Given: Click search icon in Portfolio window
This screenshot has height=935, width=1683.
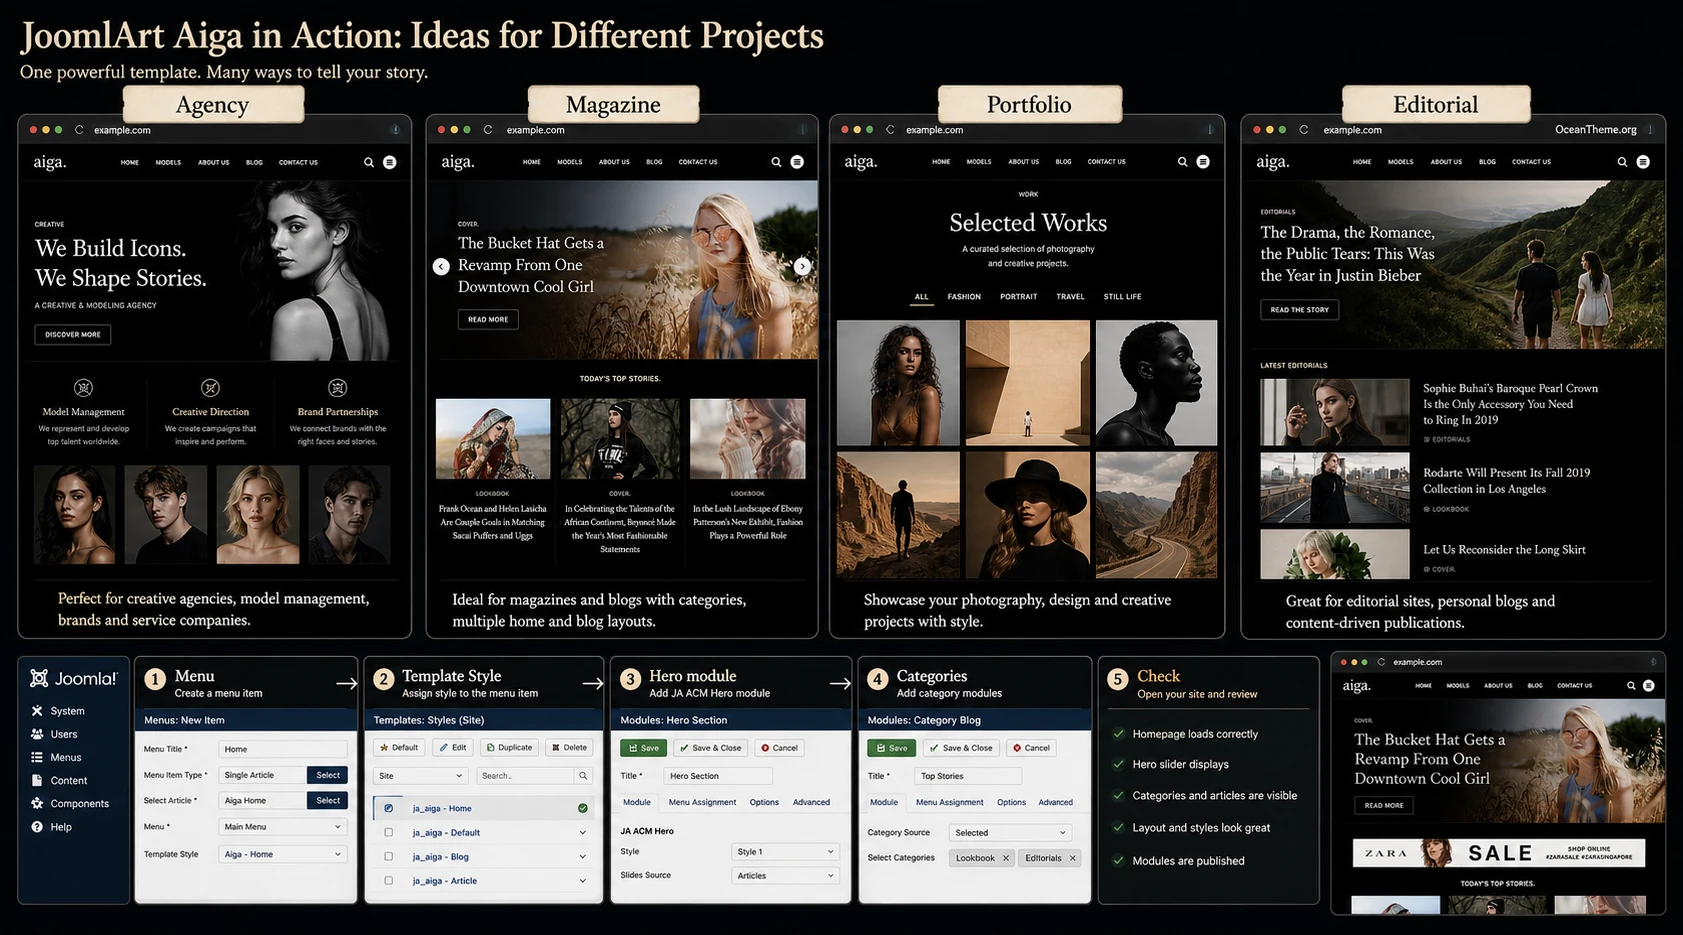Looking at the screenshot, I should click(1182, 162).
